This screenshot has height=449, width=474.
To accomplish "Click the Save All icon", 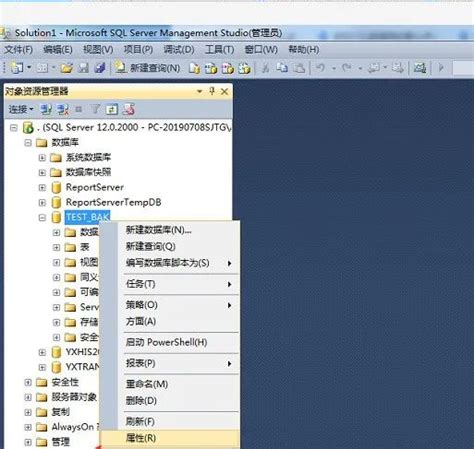I will 100,68.
